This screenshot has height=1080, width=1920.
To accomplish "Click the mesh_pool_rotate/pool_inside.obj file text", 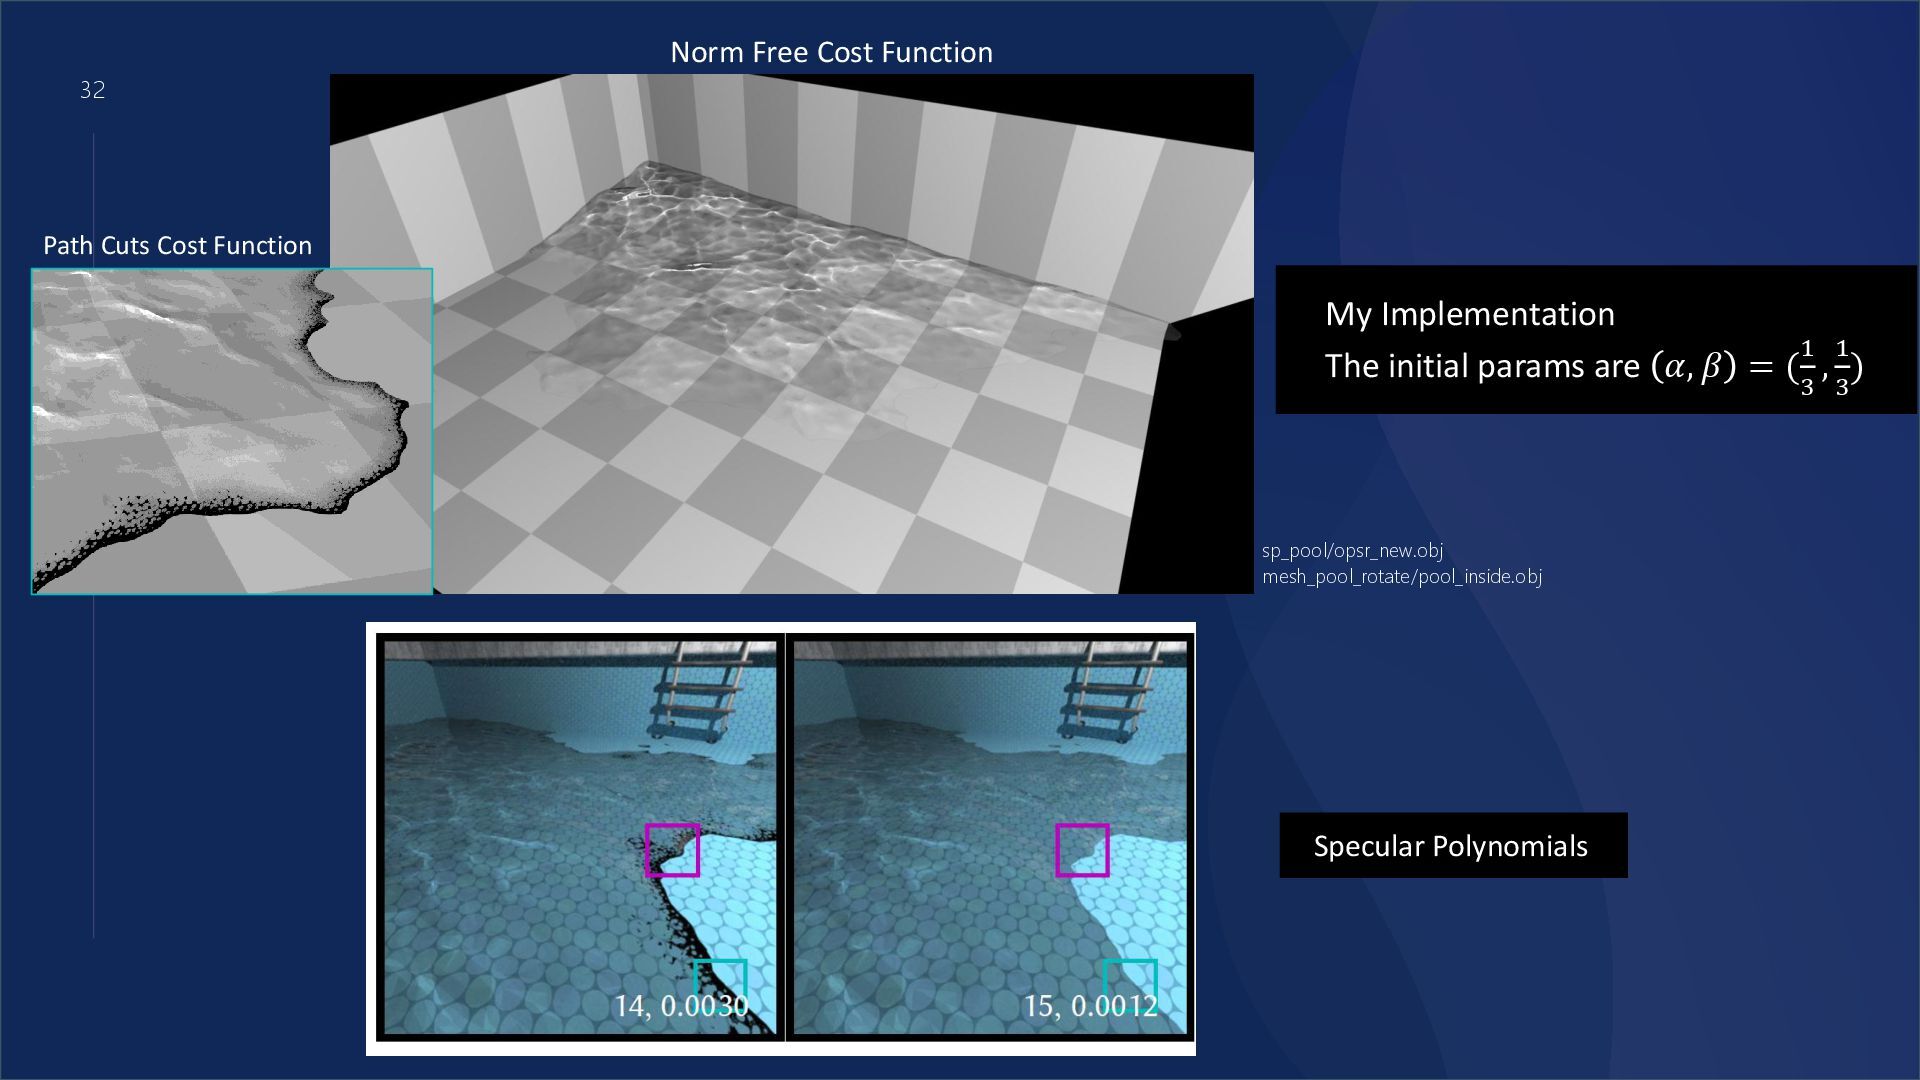I will coord(1401,577).
